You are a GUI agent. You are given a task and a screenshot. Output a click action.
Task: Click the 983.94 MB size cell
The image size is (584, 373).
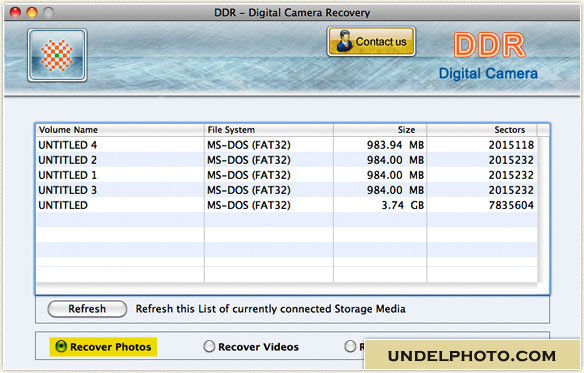click(395, 145)
